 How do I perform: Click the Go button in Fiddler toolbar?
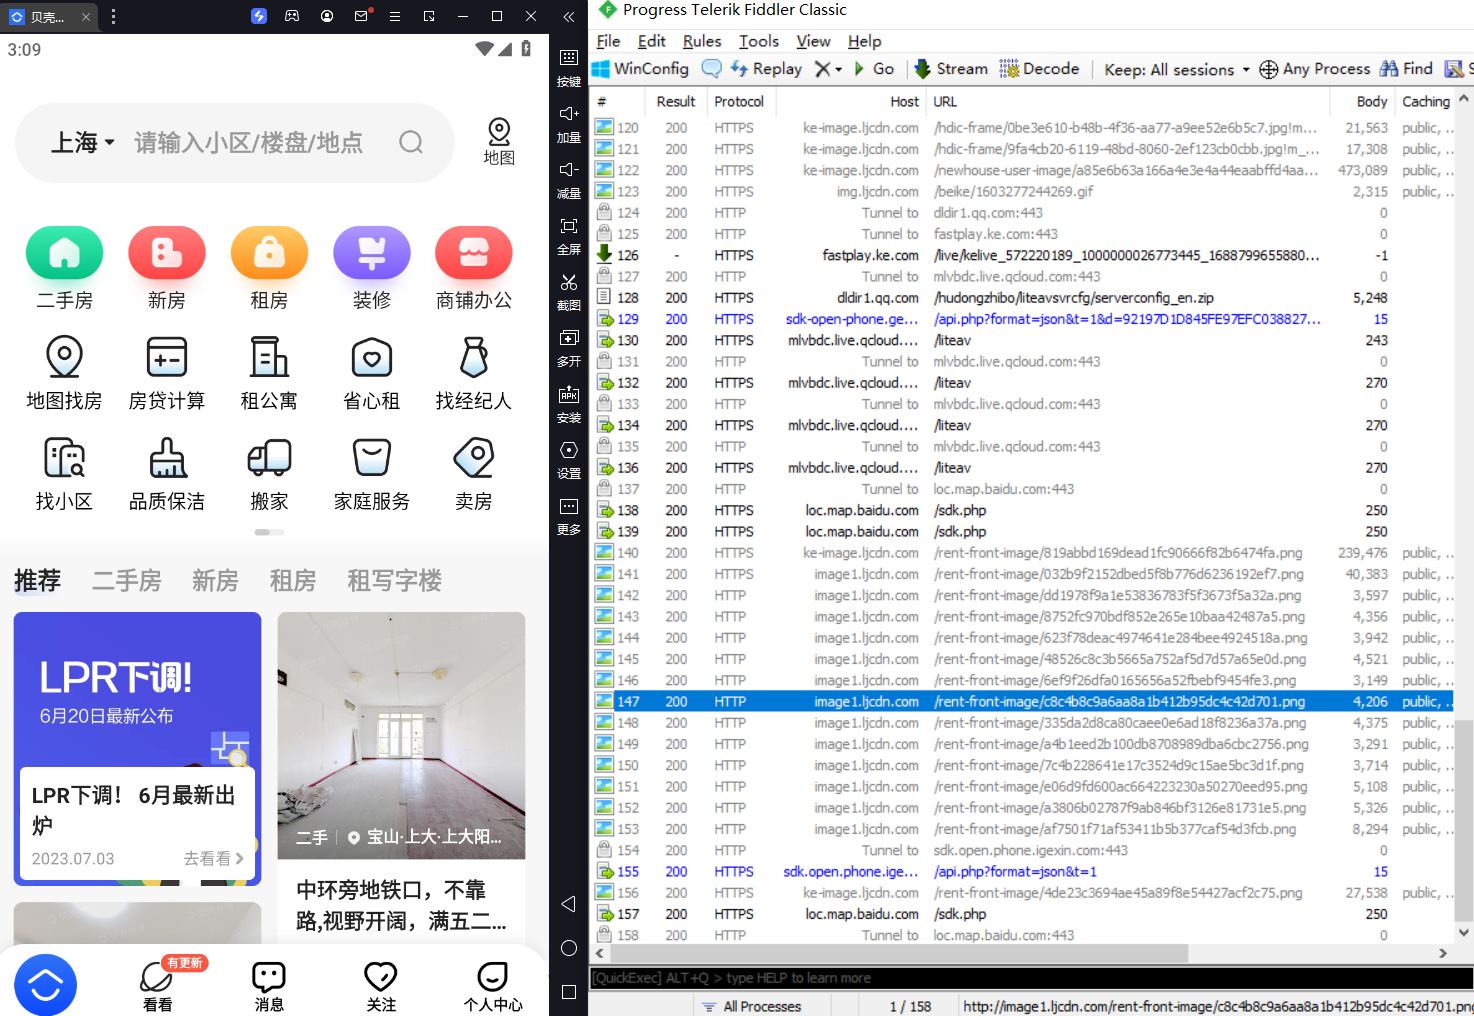click(873, 68)
